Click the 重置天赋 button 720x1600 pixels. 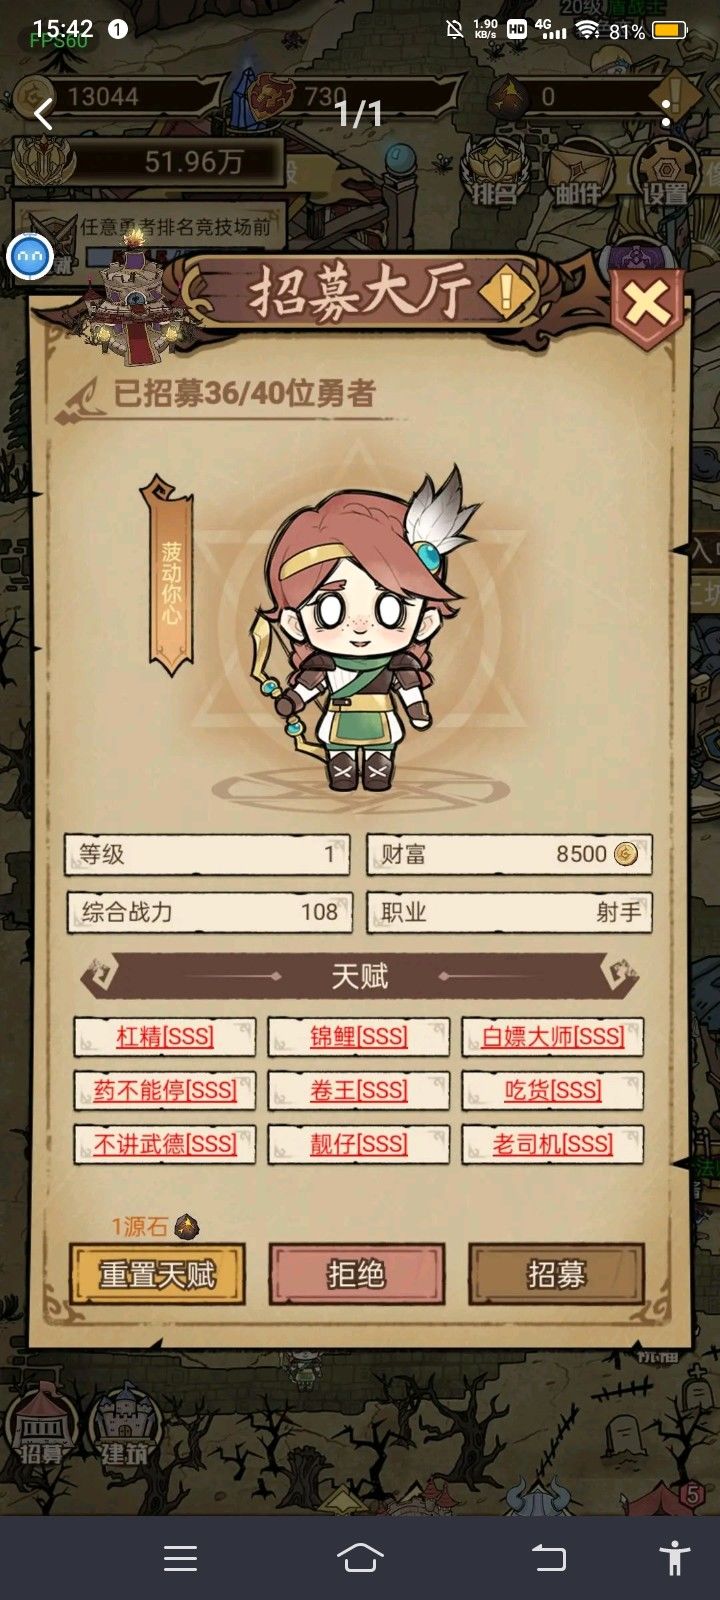(157, 1274)
